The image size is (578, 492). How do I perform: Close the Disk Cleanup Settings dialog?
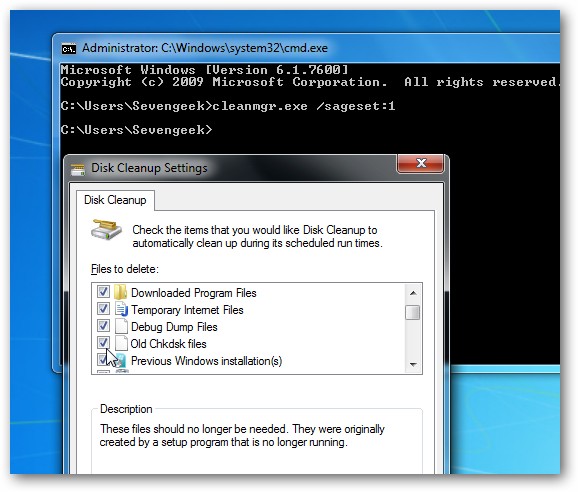pos(421,163)
